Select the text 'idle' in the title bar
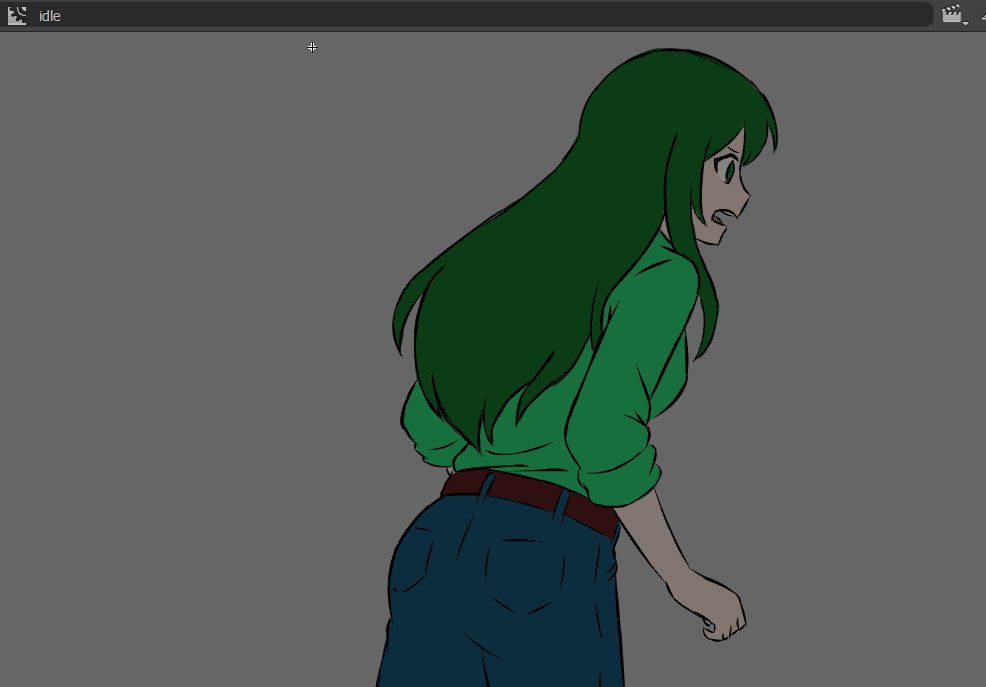The width and height of the screenshot is (986, 687). pyautogui.click(x=48, y=15)
